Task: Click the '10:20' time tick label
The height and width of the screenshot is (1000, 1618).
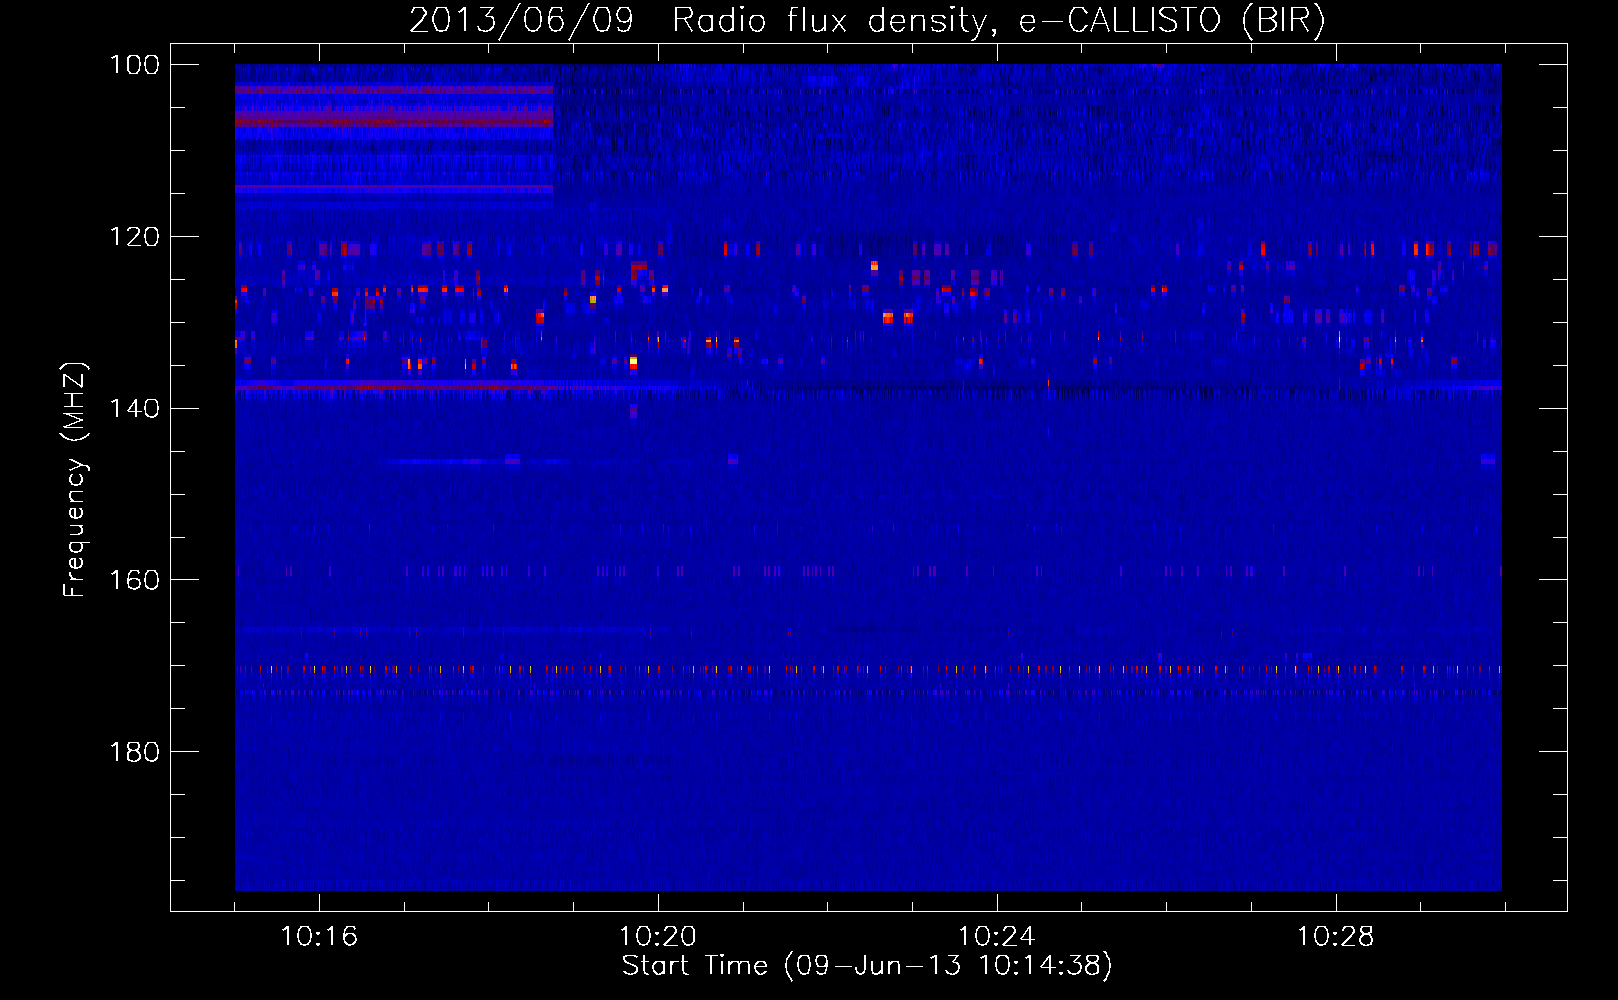Action: 658,937
